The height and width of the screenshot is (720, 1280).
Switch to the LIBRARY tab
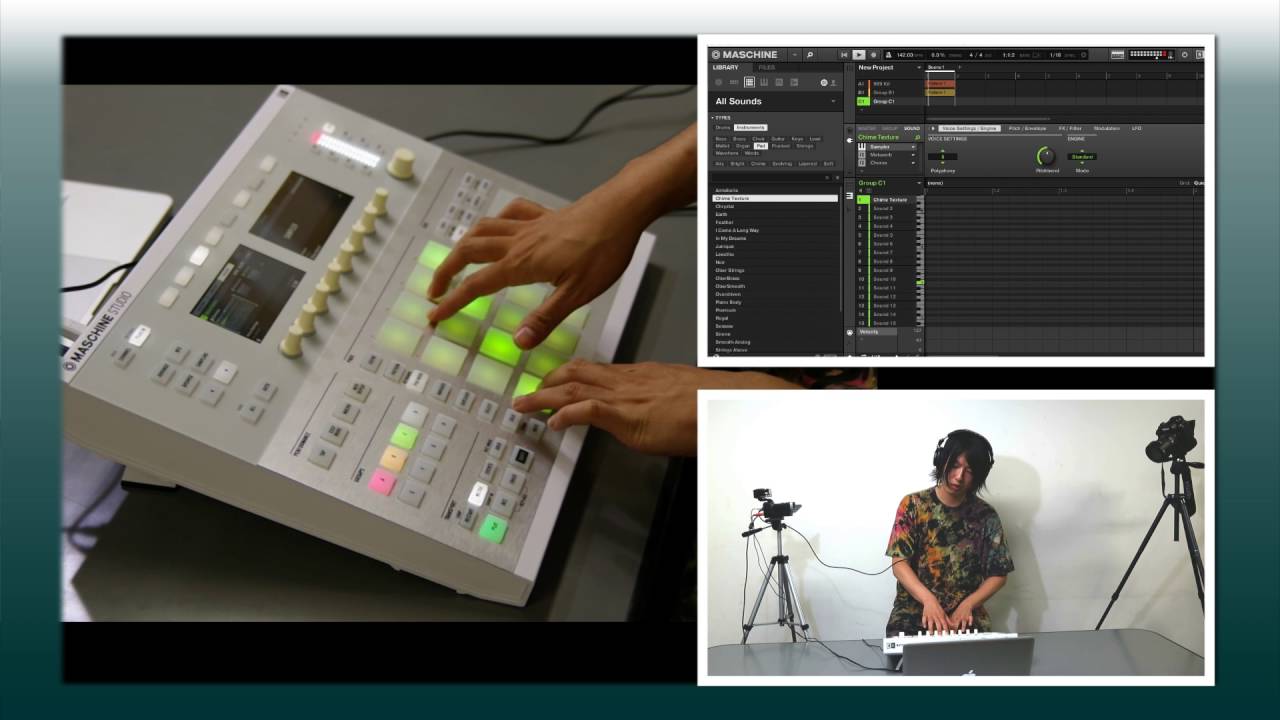(x=725, y=67)
